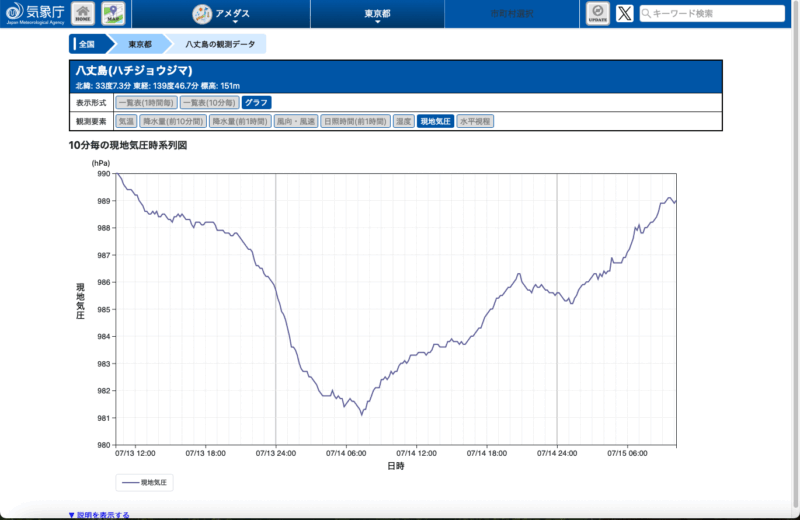Toggle the 現地気圧 legend entry
800x520 pixels.
(144, 482)
